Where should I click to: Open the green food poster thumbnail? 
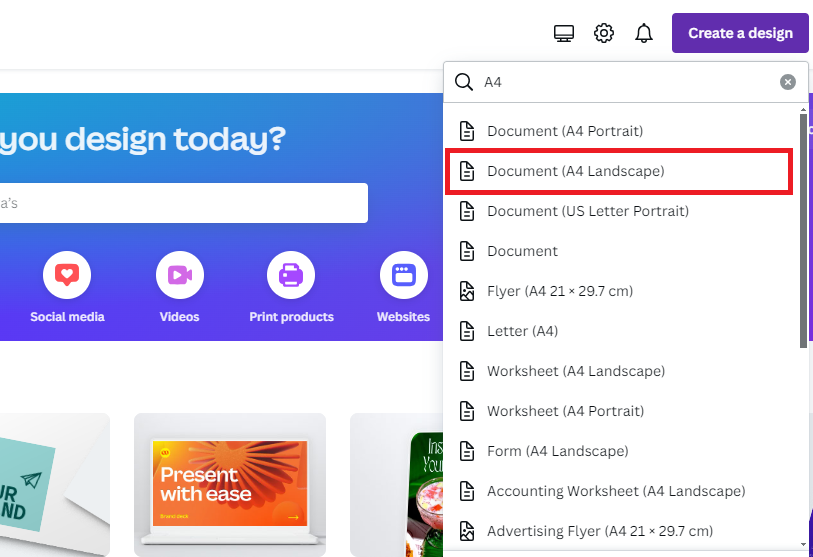pos(397,485)
